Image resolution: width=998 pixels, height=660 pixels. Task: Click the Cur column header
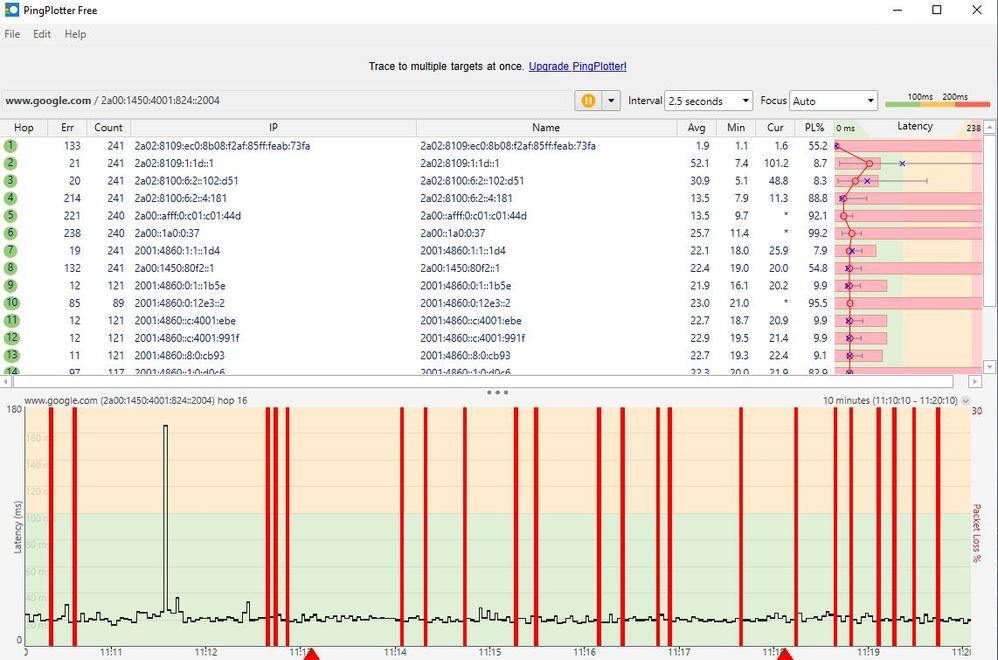[x=775, y=127]
